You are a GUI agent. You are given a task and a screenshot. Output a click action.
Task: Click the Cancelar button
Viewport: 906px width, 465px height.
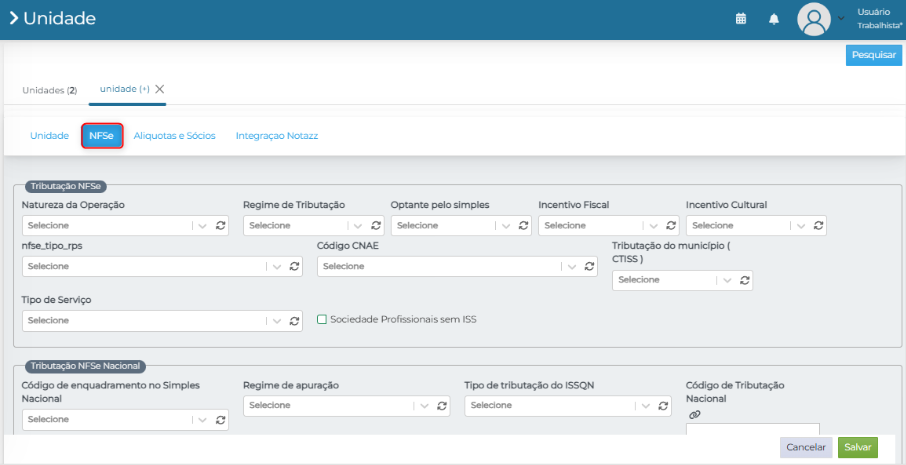point(806,447)
